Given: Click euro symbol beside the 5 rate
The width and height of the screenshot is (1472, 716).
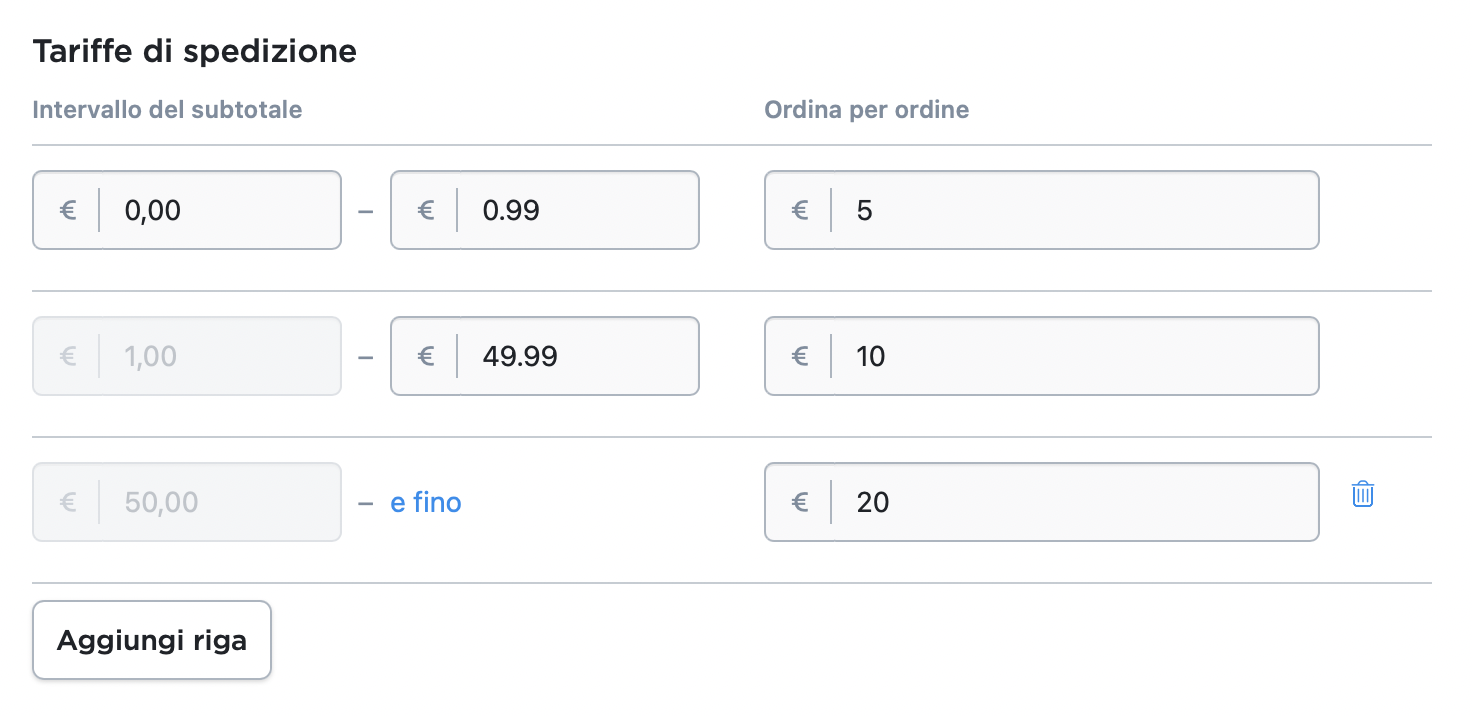Looking at the screenshot, I should [x=800, y=211].
